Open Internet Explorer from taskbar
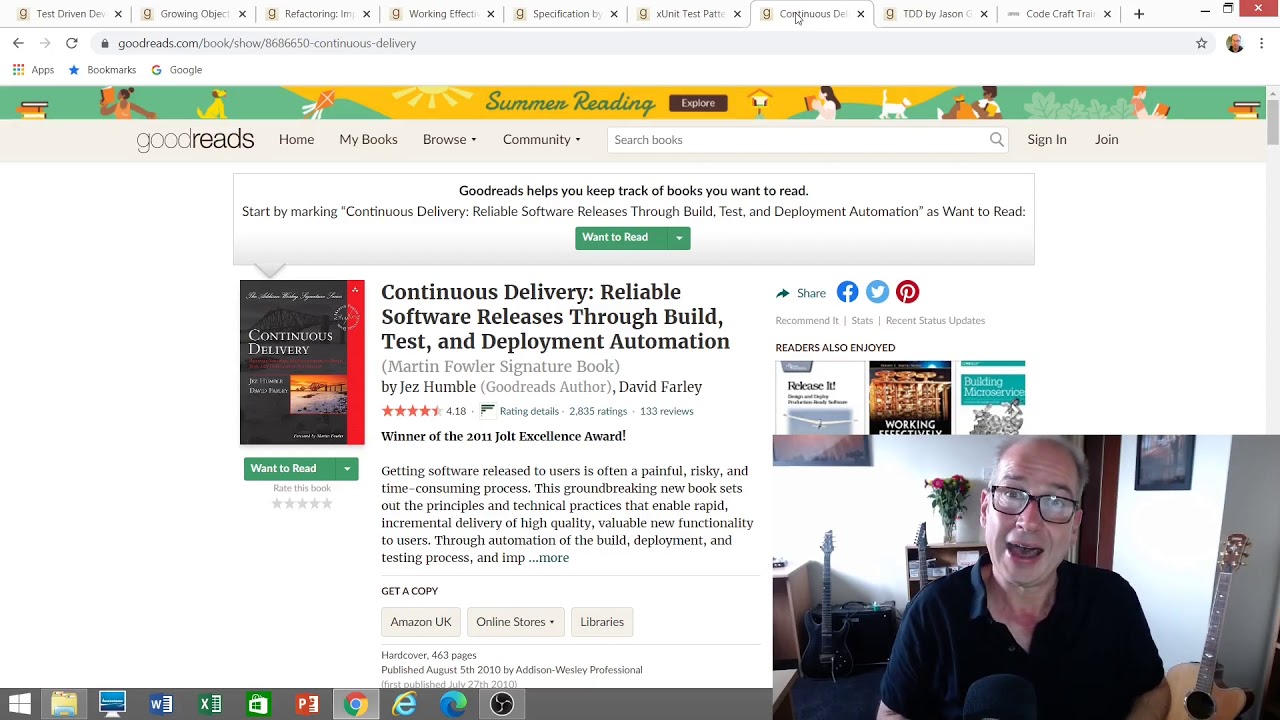1280x720 pixels. point(404,704)
